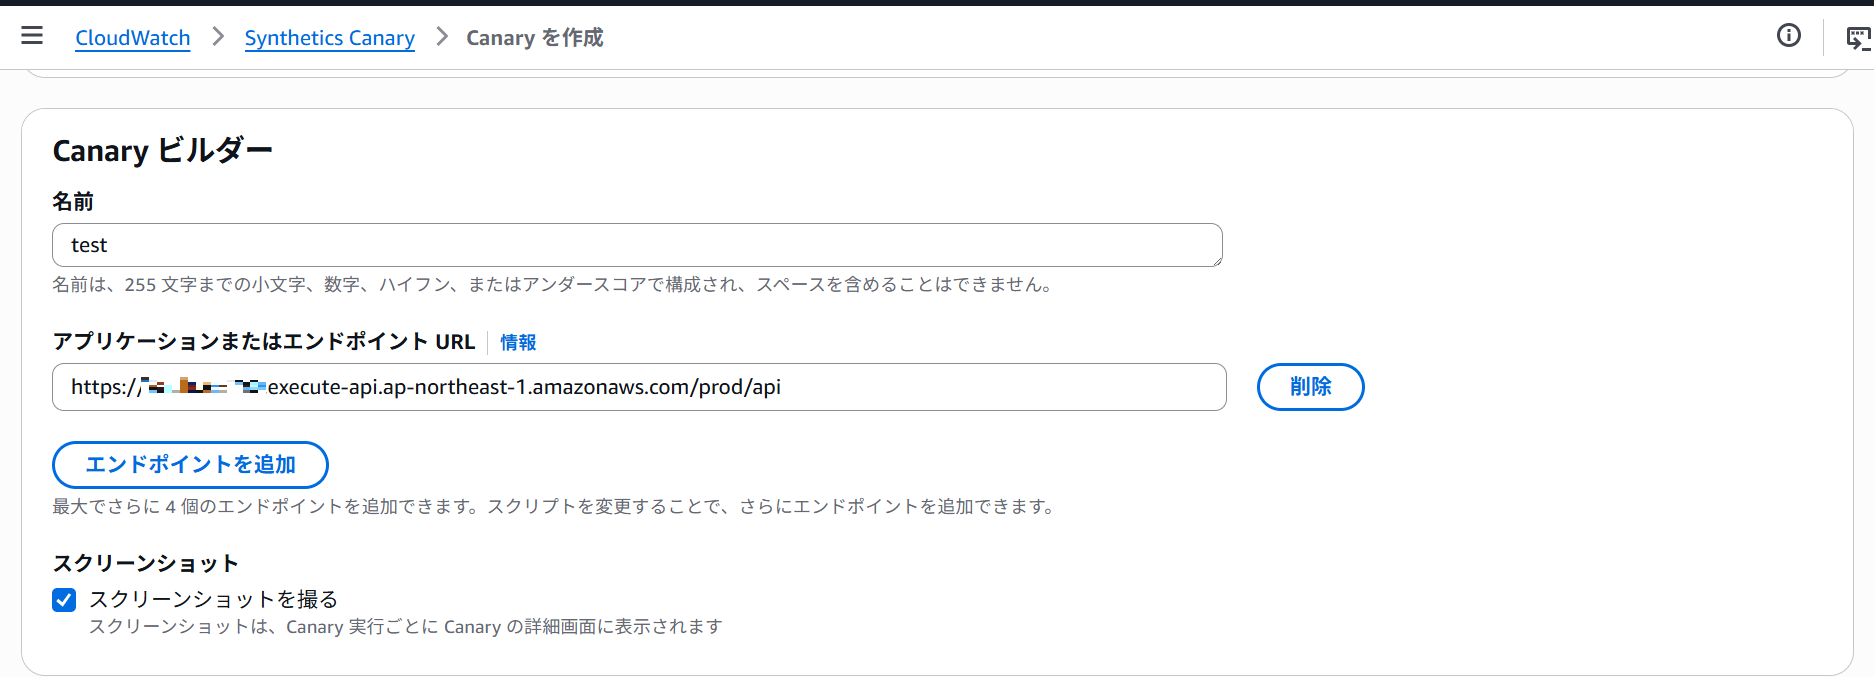Click the エンドポイントを追加 button

tap(190, 465)
